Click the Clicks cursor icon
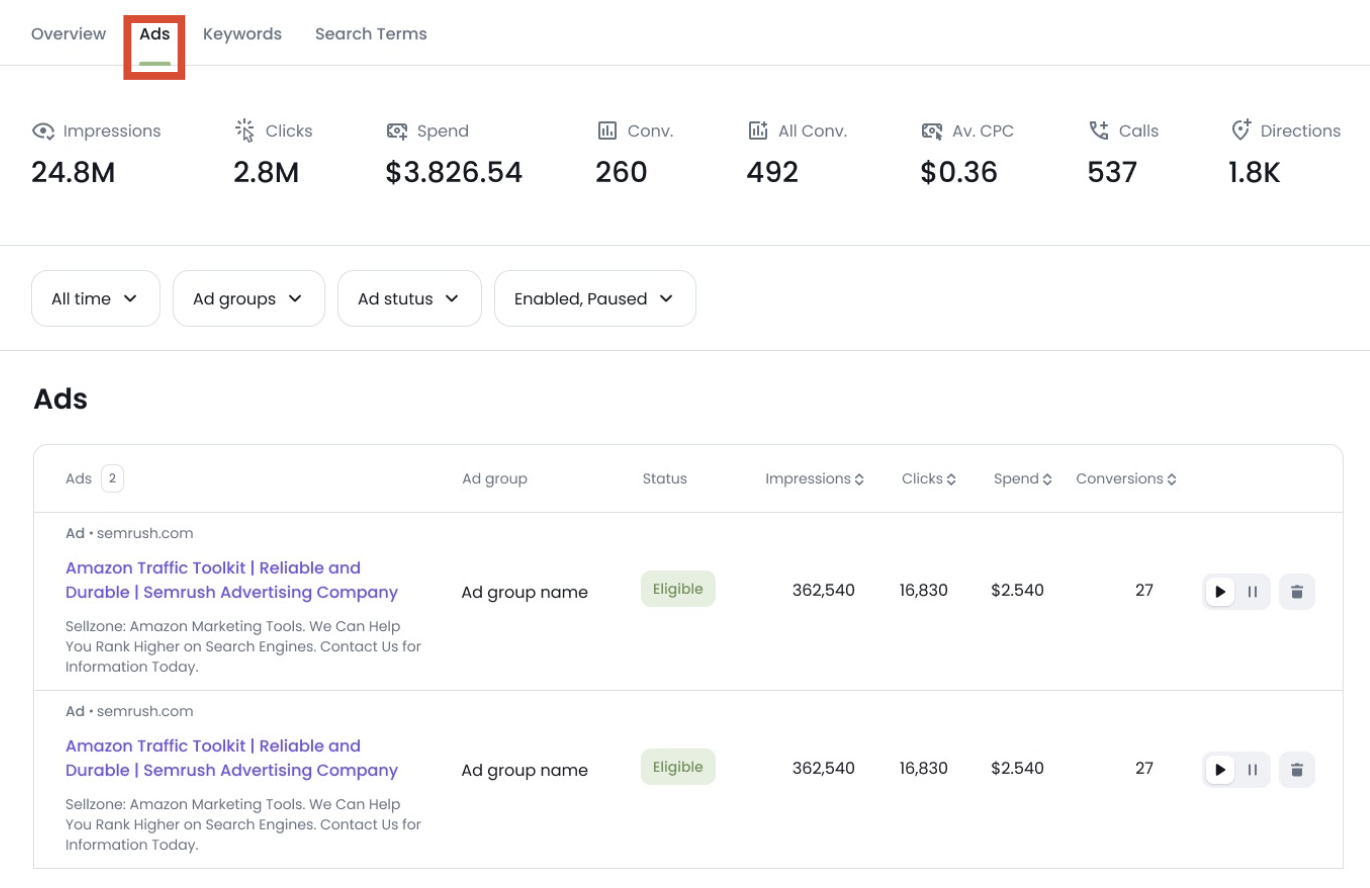This screenshot has height=888, width=1370. tap(243, 130)
